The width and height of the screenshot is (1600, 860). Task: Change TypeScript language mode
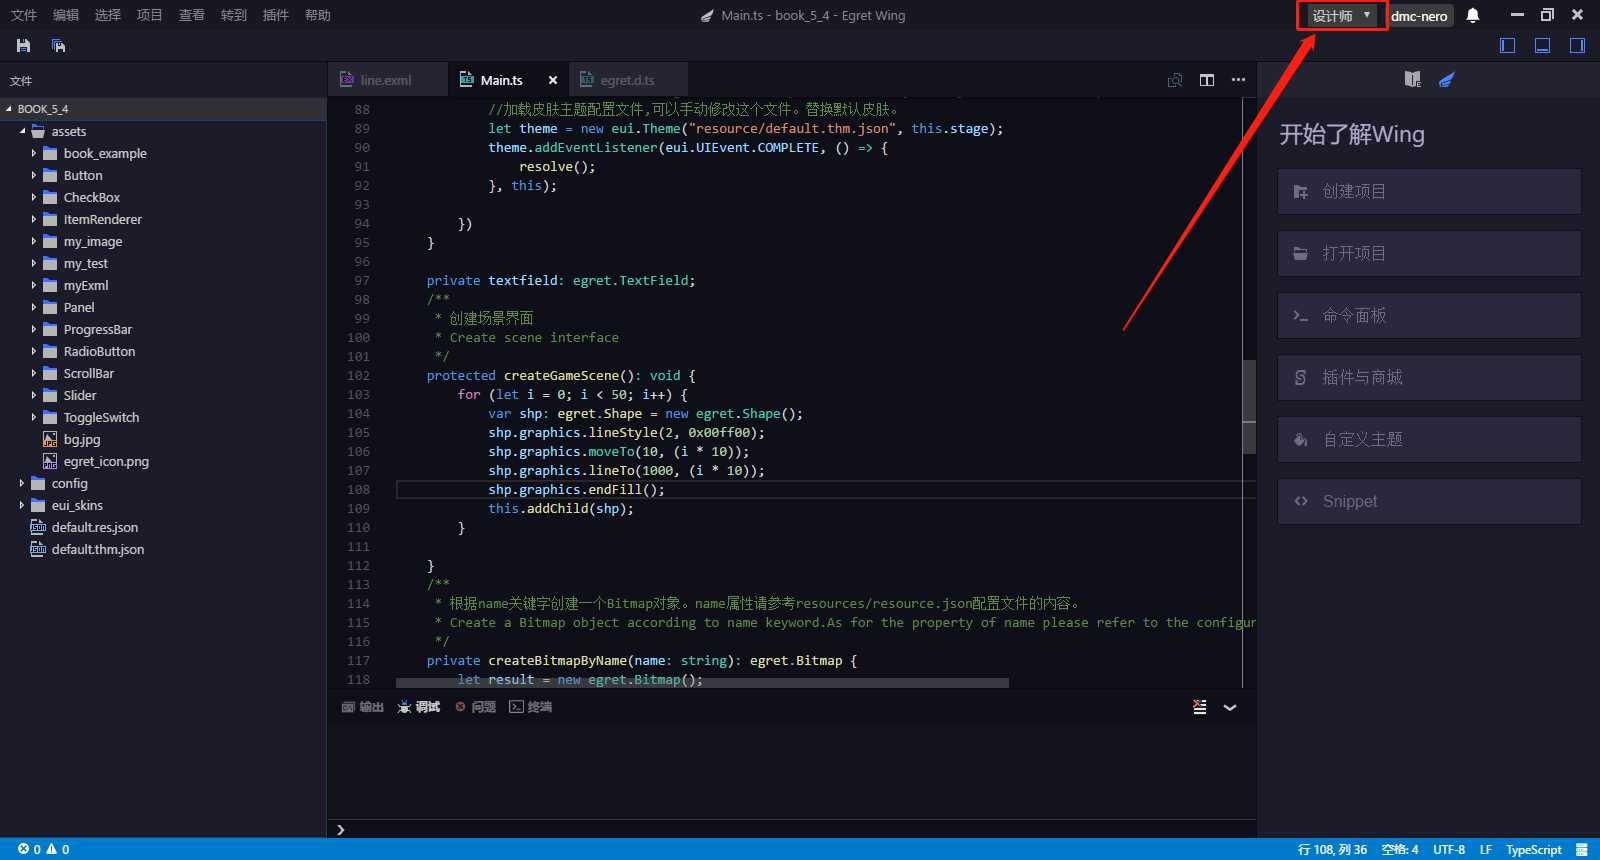click(x=1533, y=849)
